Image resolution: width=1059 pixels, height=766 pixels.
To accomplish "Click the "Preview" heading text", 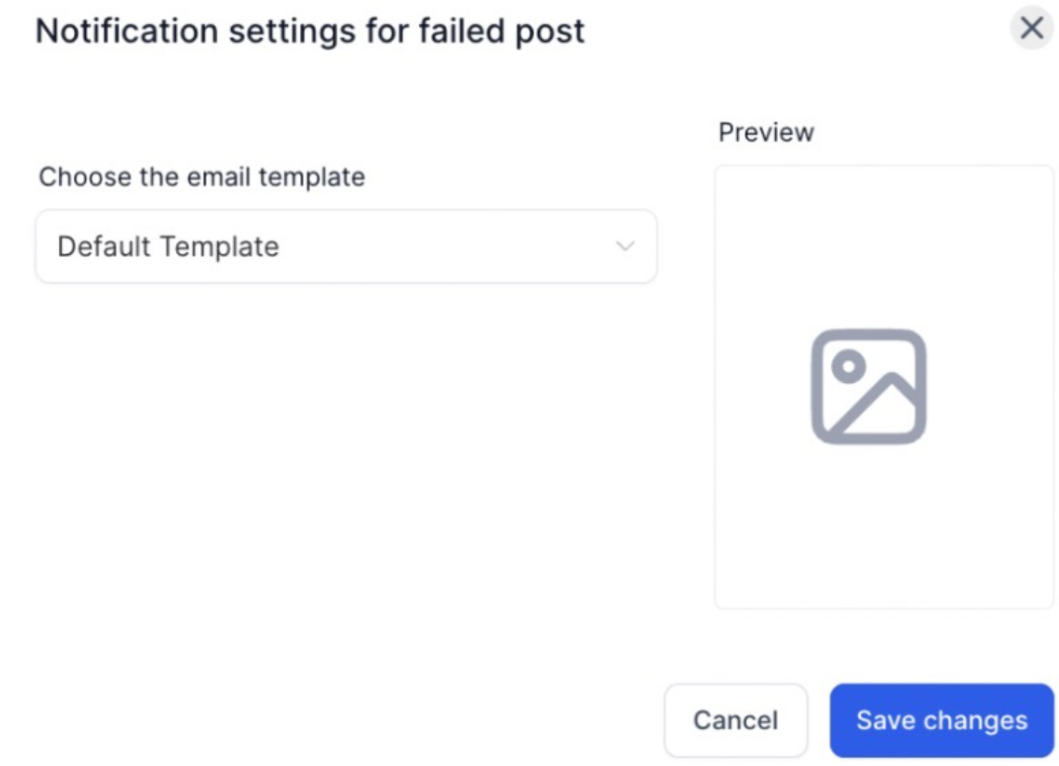I will tap(766, 132).
